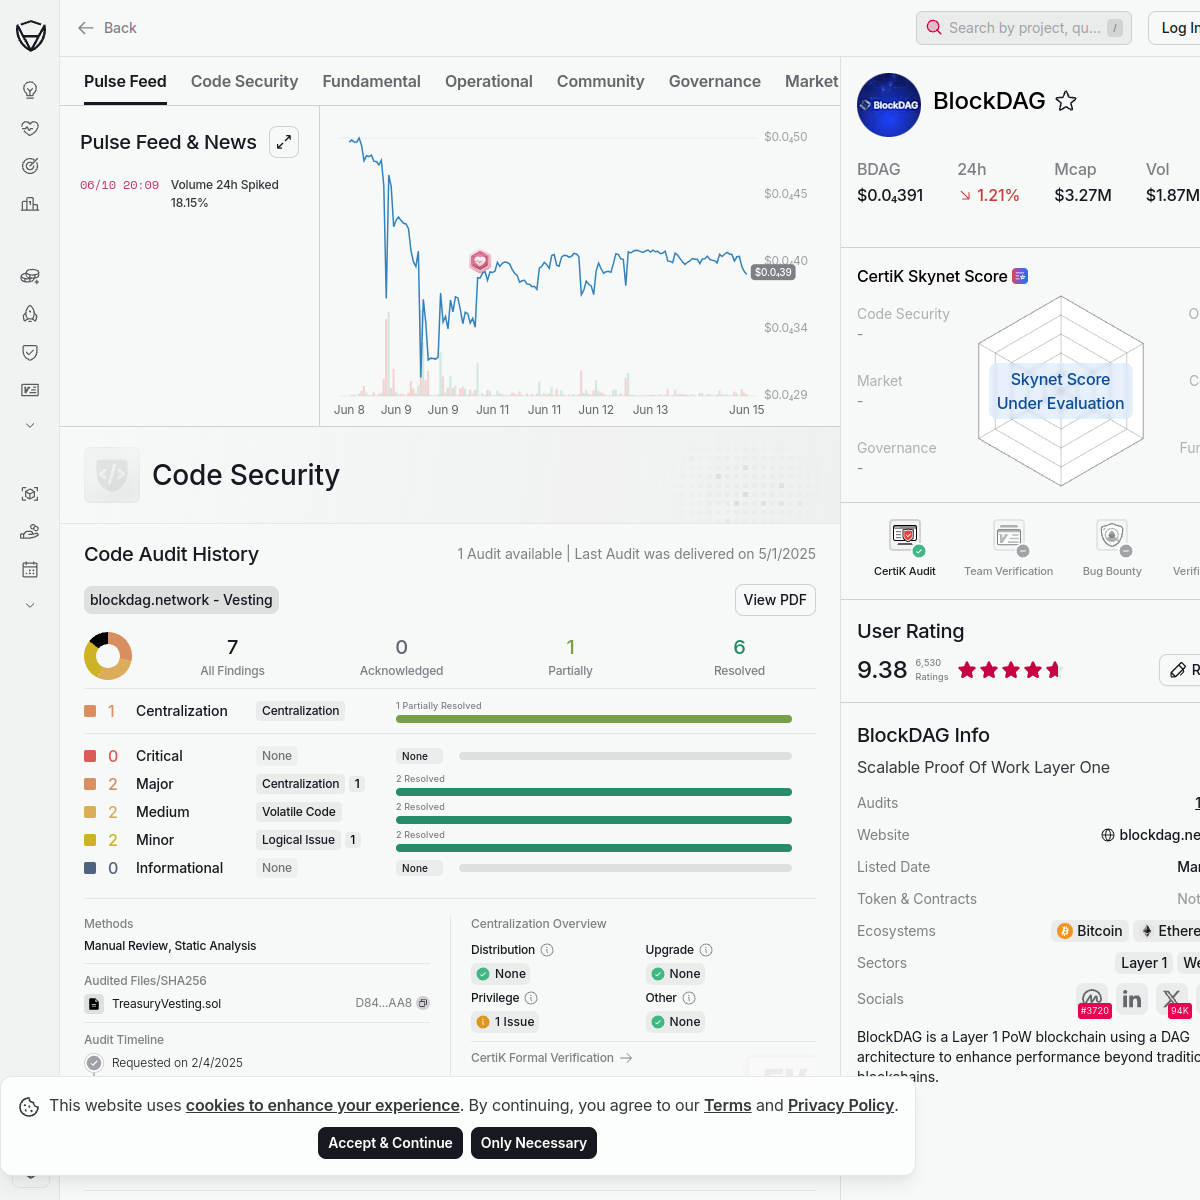Click the Centralization partially resolved progress bar
The height and width of the screenshot is (1200, 1200).
594,719
